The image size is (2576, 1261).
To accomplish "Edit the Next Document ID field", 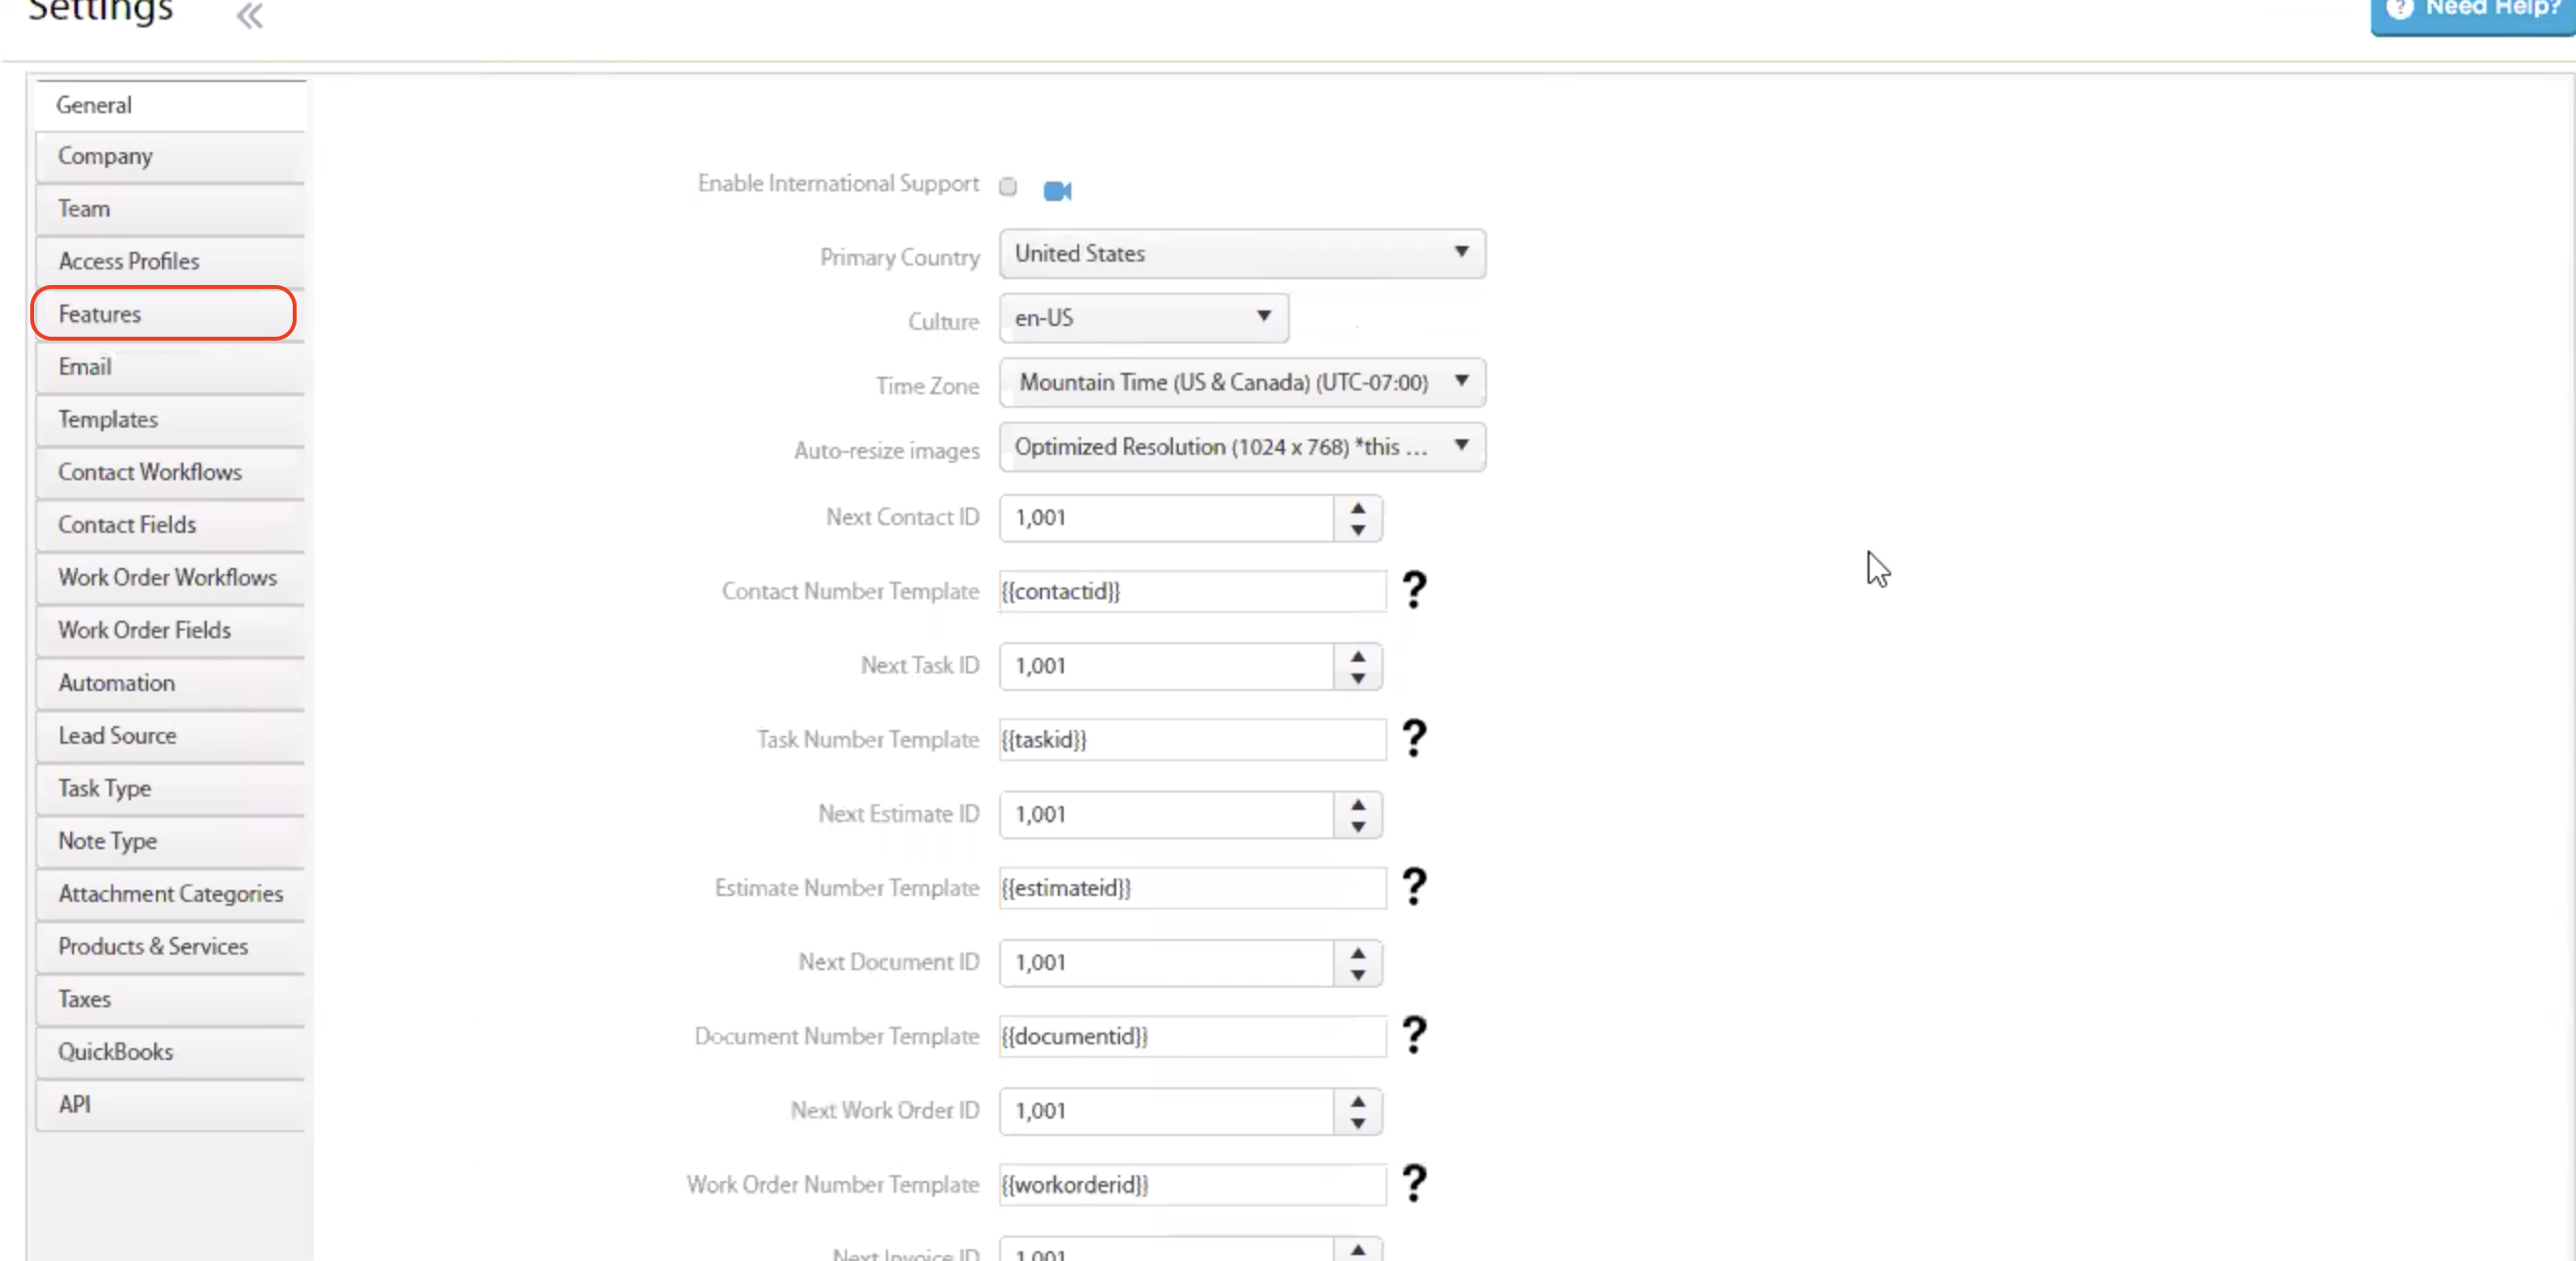I will (x=1166, y=962).
